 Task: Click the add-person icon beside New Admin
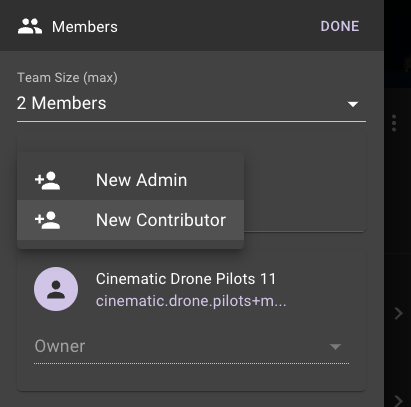48,181
